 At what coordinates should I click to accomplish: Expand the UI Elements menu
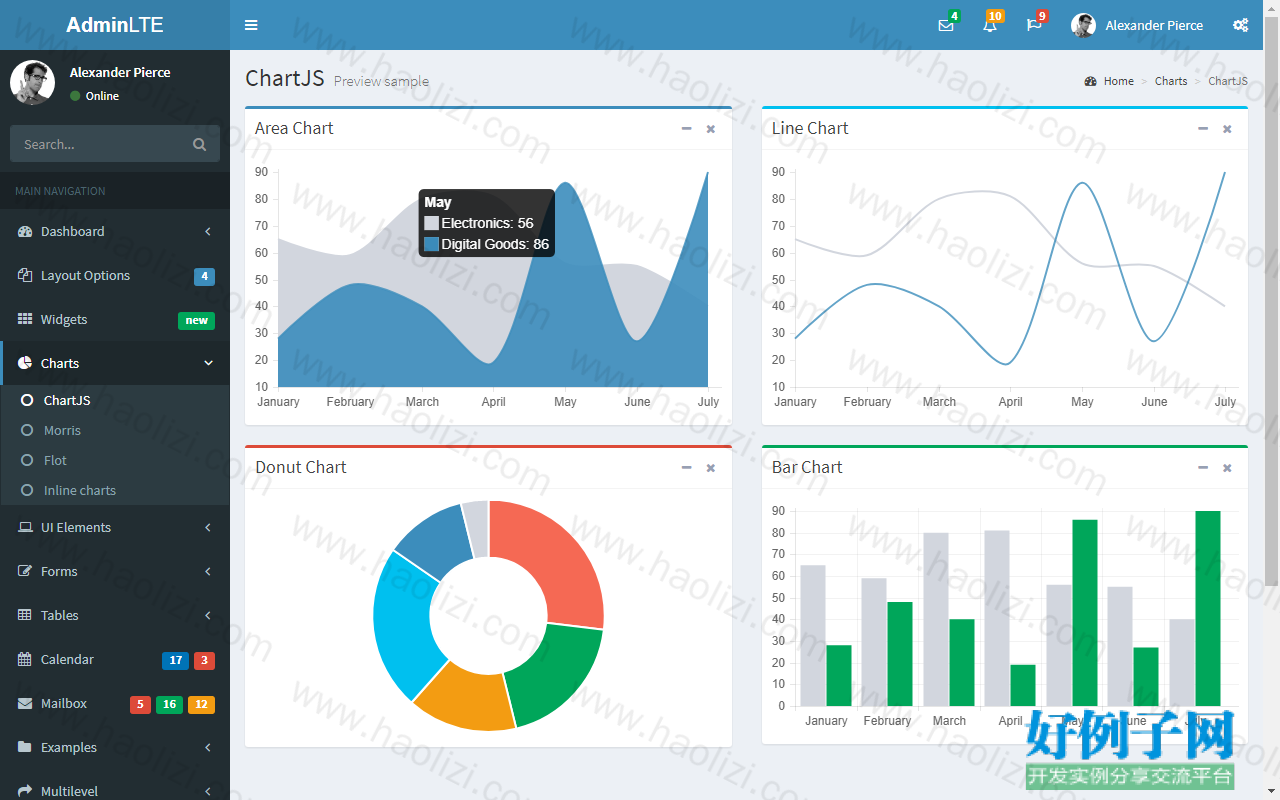coord(115,527)
